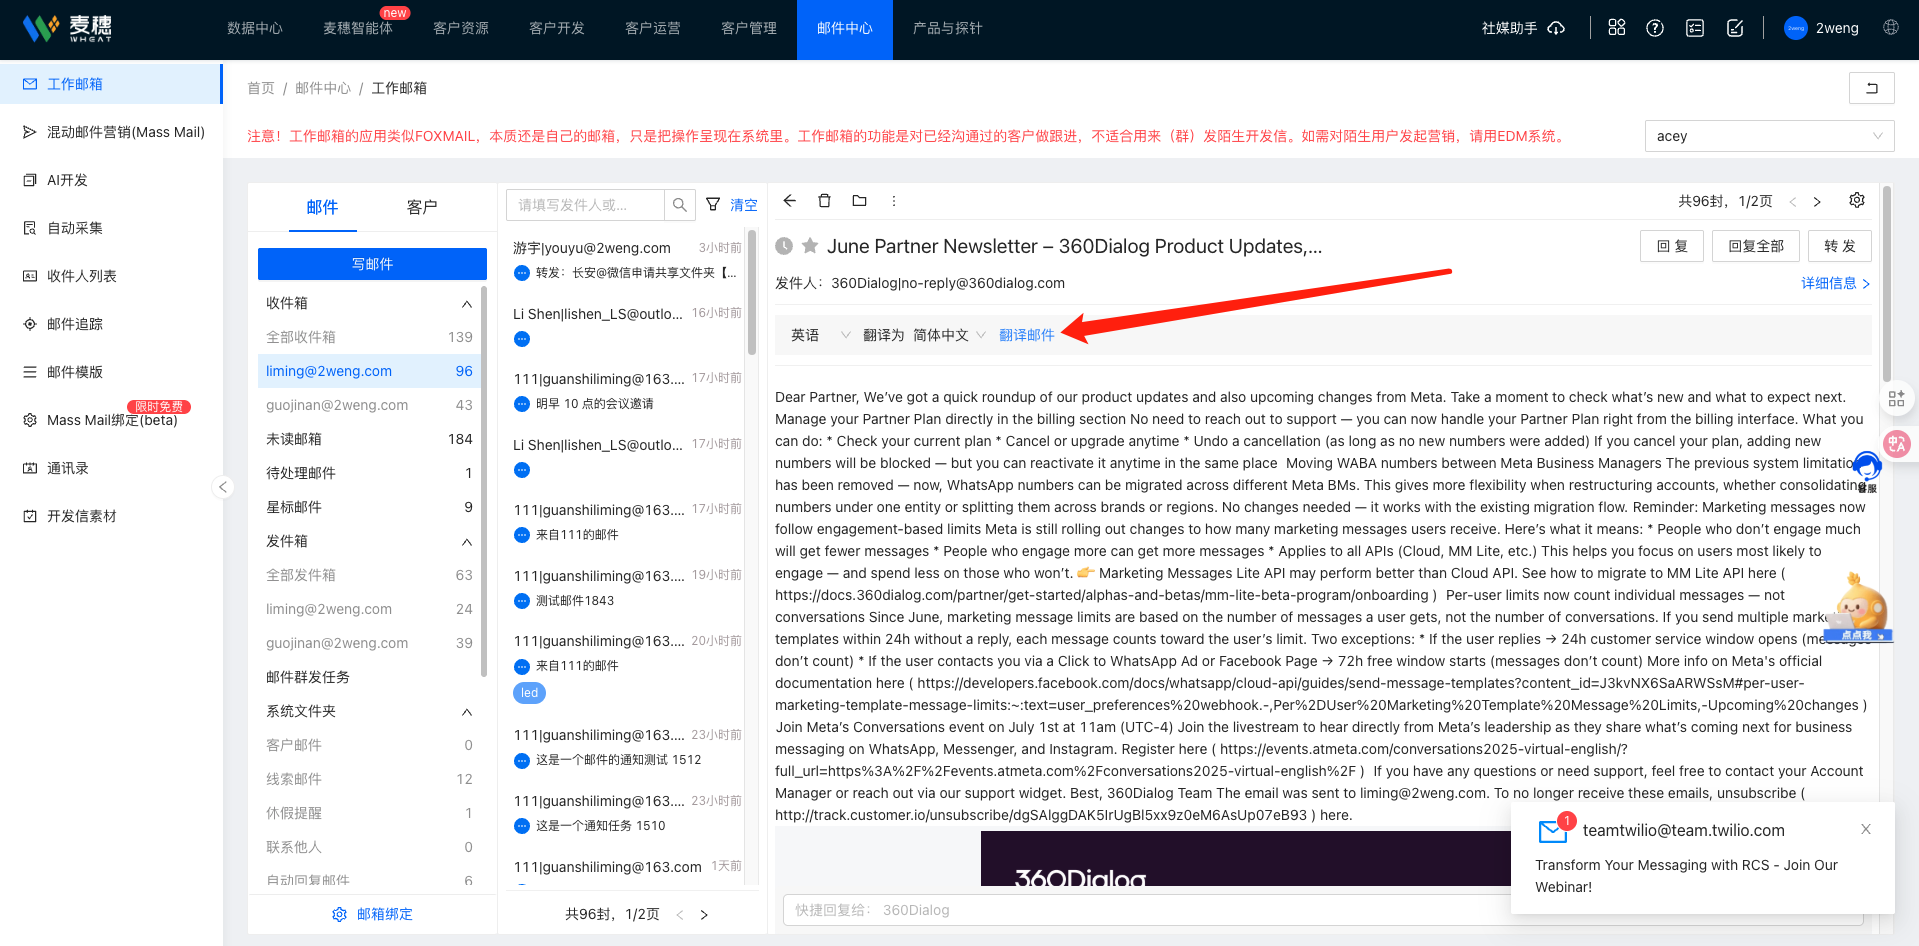Click 邮件中心 in breadcrumb
This screenshot has height=946, width=1919.
(323, 88)
